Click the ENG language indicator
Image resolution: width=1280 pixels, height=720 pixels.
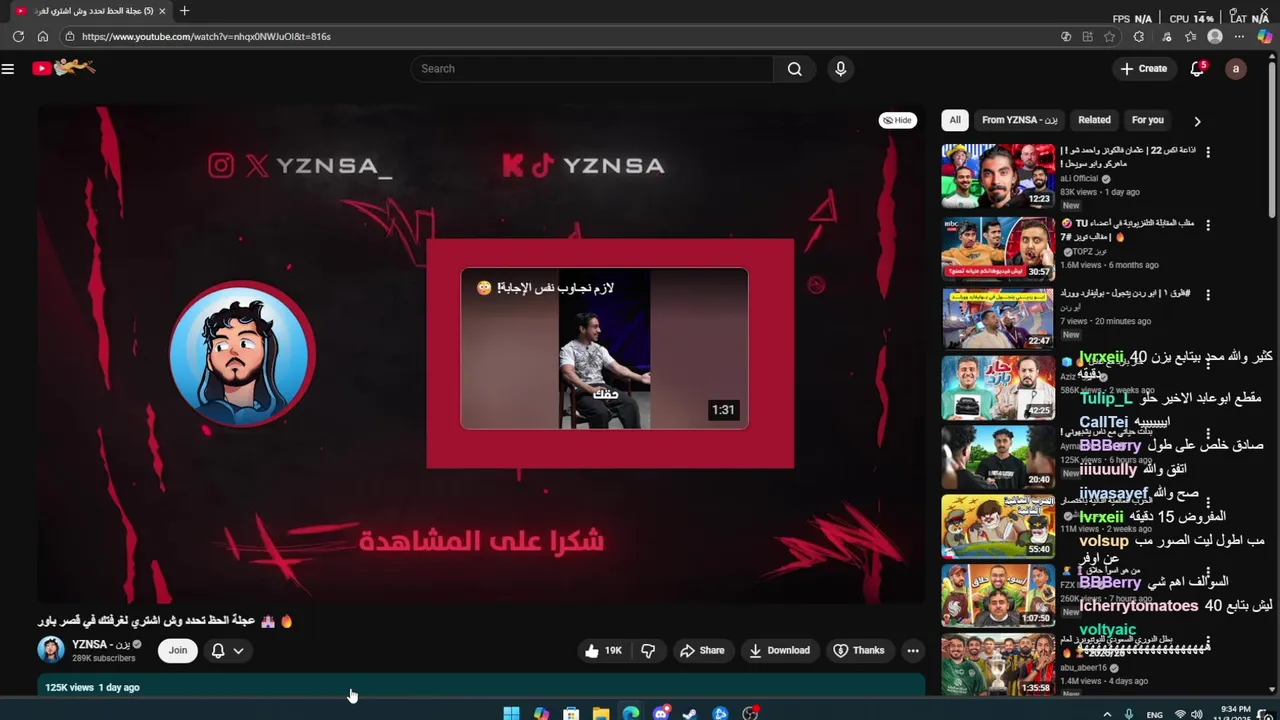[1154, 715]
